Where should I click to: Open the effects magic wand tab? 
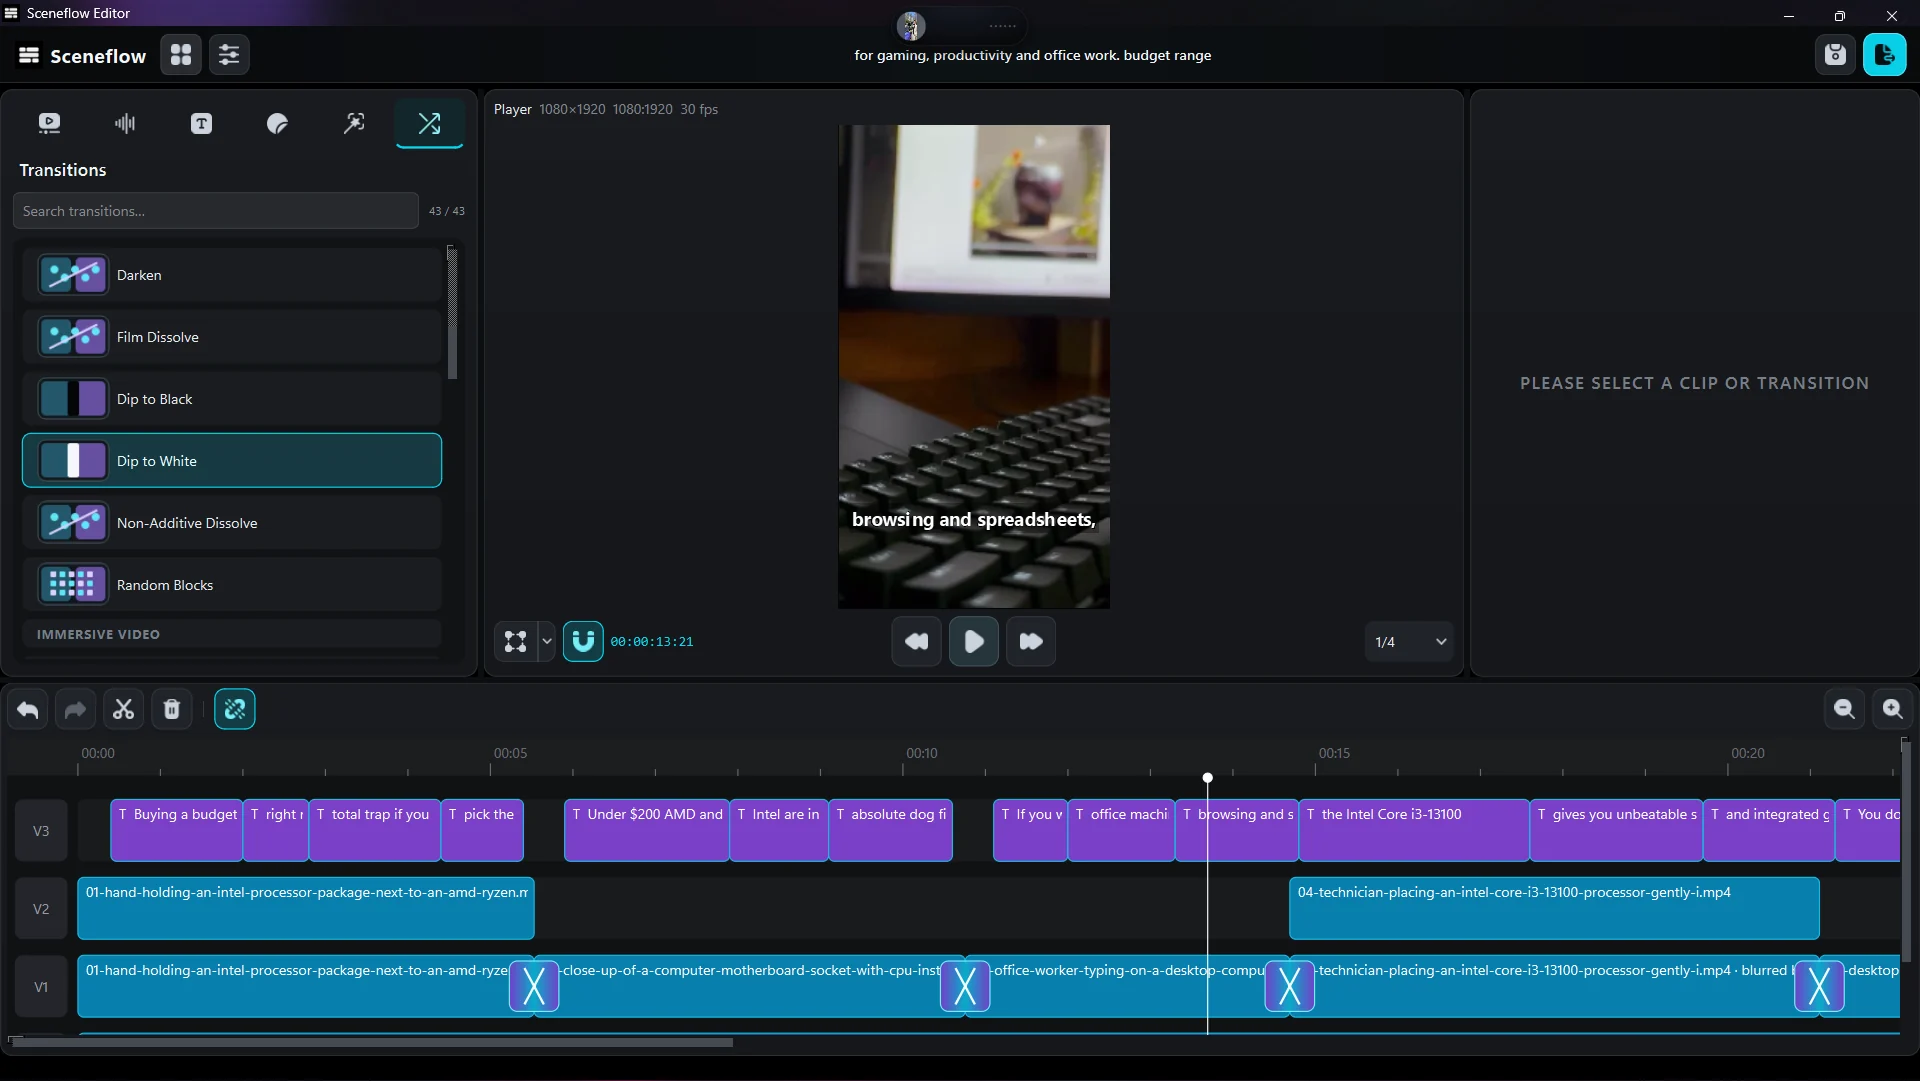pos(354,123)
